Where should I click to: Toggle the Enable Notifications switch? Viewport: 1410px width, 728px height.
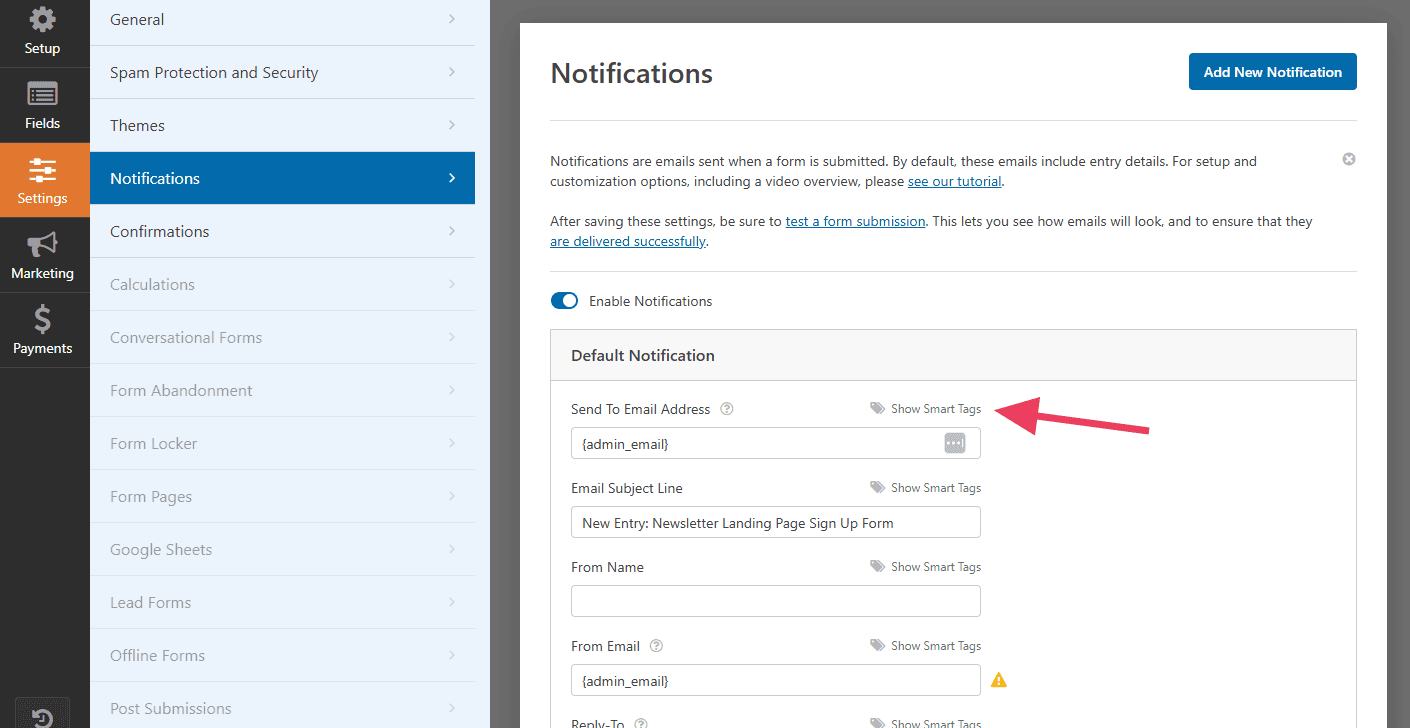(x=565, y=301)
